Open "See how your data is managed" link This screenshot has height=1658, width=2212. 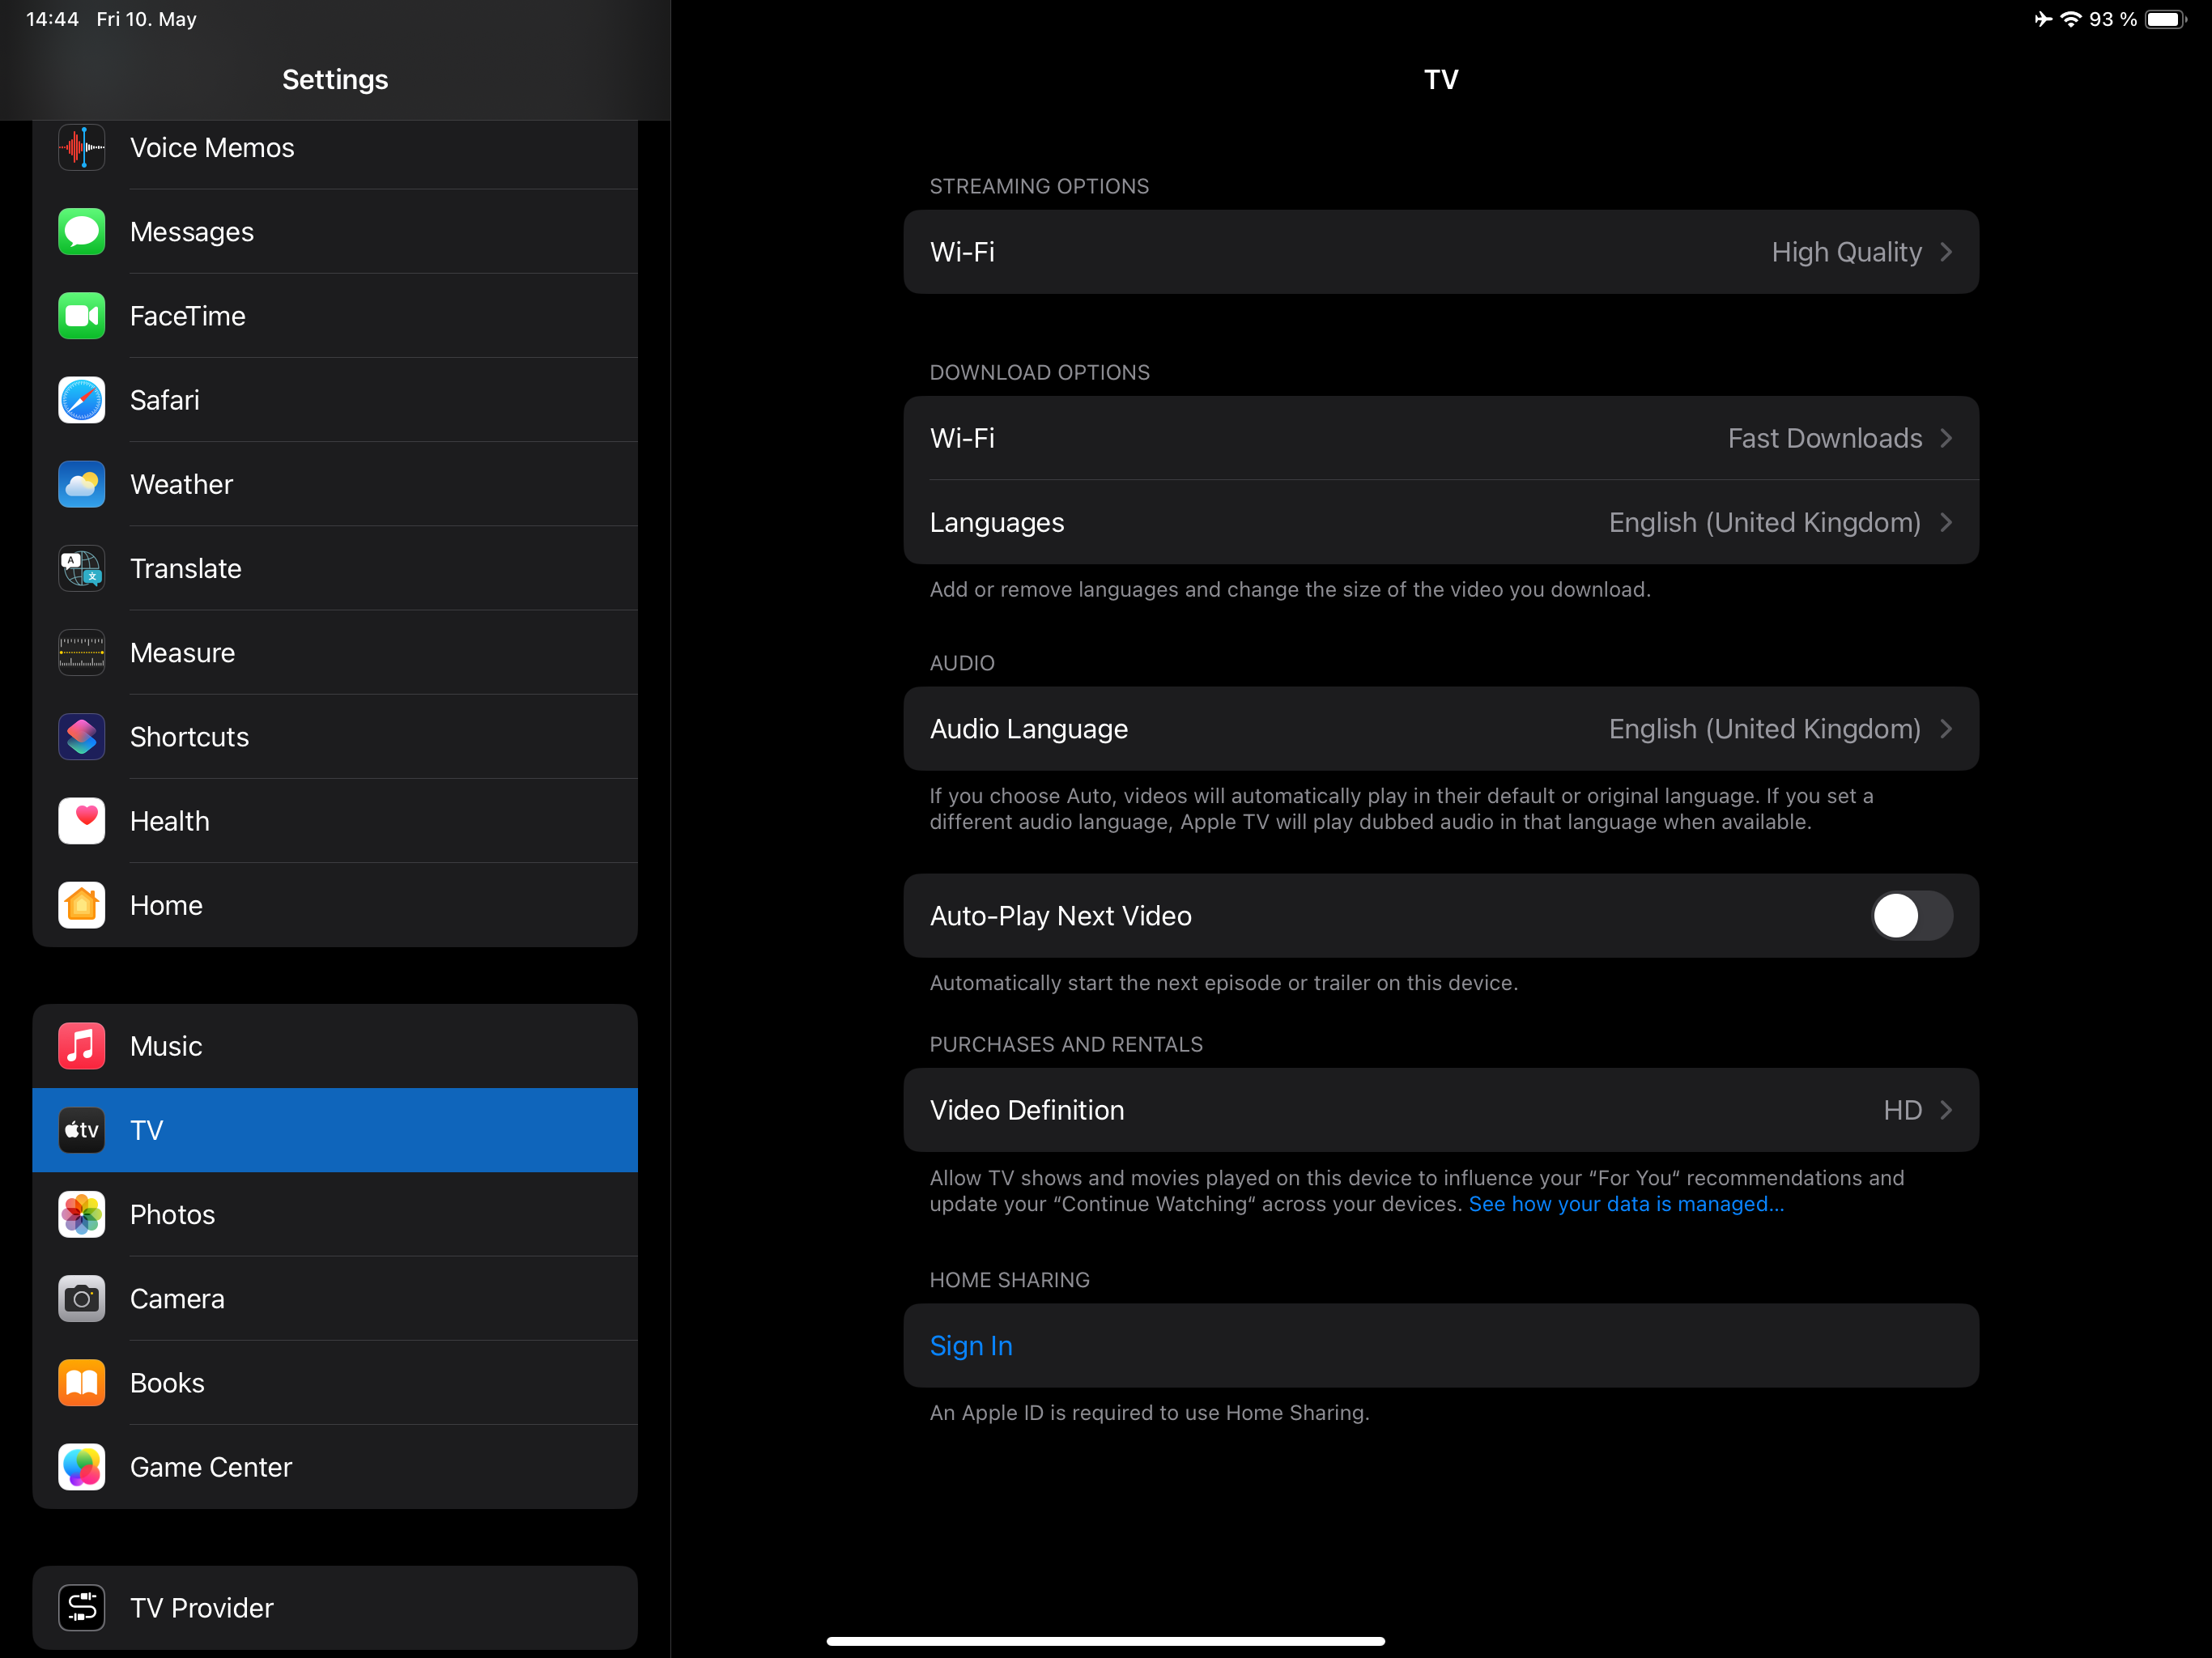coord(1625,1204)
